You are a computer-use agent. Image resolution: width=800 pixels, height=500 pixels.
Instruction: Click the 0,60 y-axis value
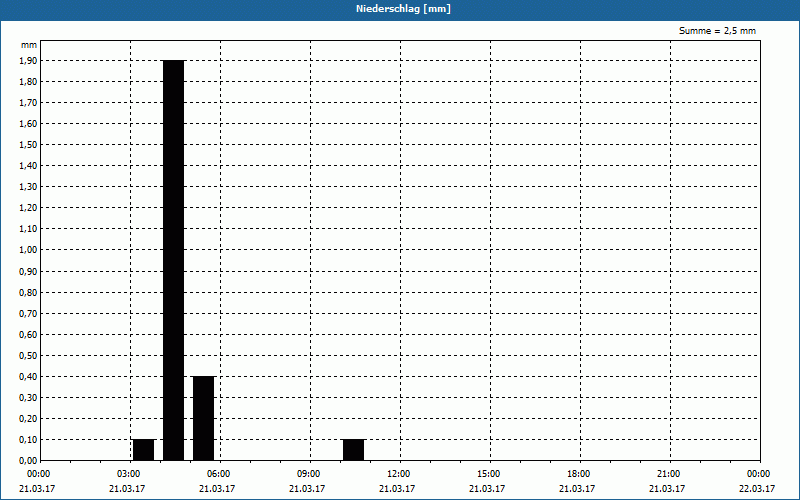pos(28,335)
